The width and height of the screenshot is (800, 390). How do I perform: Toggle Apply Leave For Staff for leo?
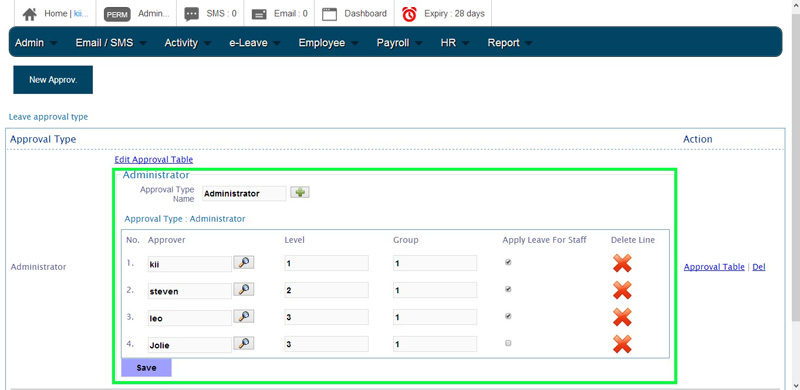pyautogui.click(x=508, y=316)
